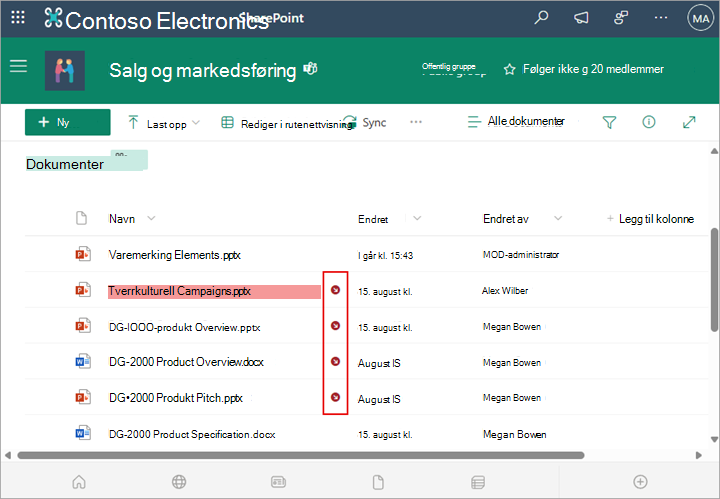Click PowerPoint icon for DG-2000 Produkt Pitch
Image resolution: width=720 pixels, height=499 pixels.
point(83,397)
